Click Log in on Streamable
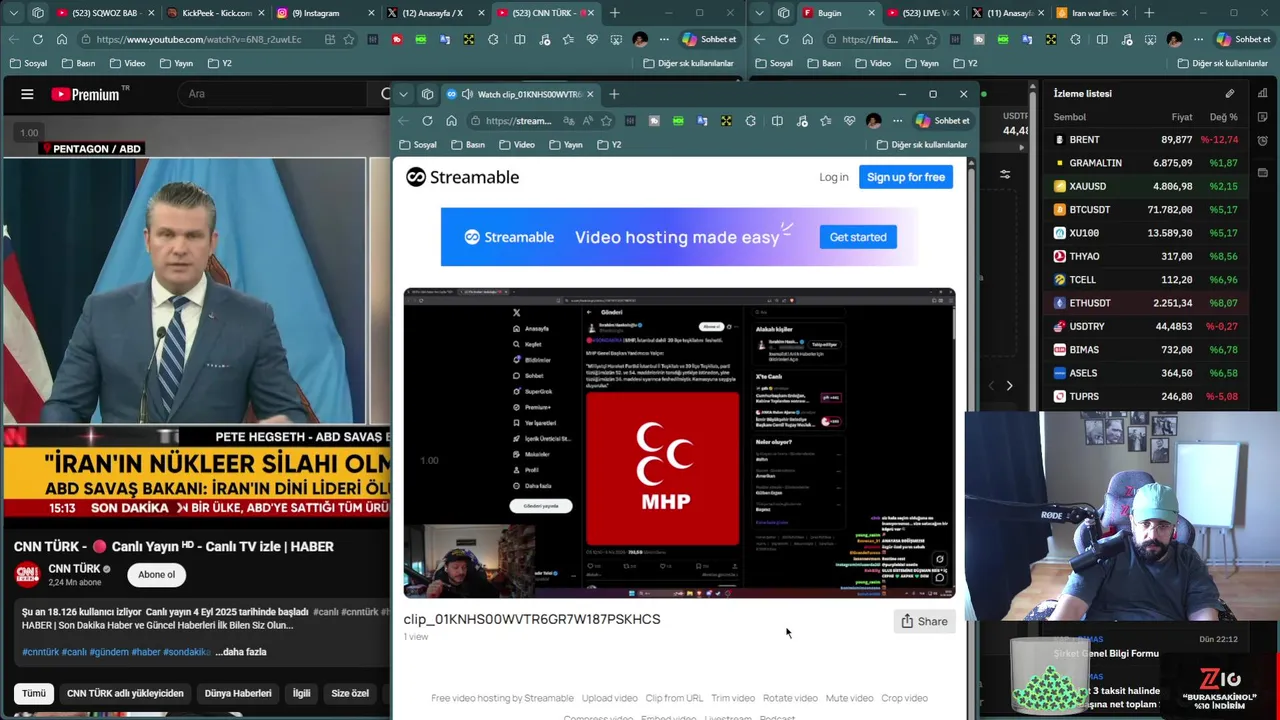 [833, 177]
